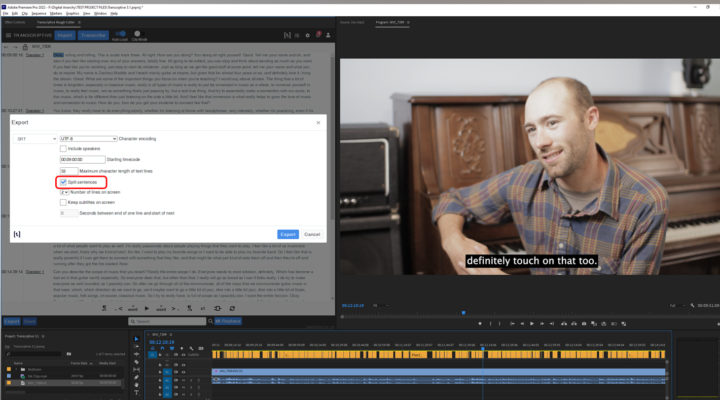Click the blue Transcribe button

click(93, 35)
